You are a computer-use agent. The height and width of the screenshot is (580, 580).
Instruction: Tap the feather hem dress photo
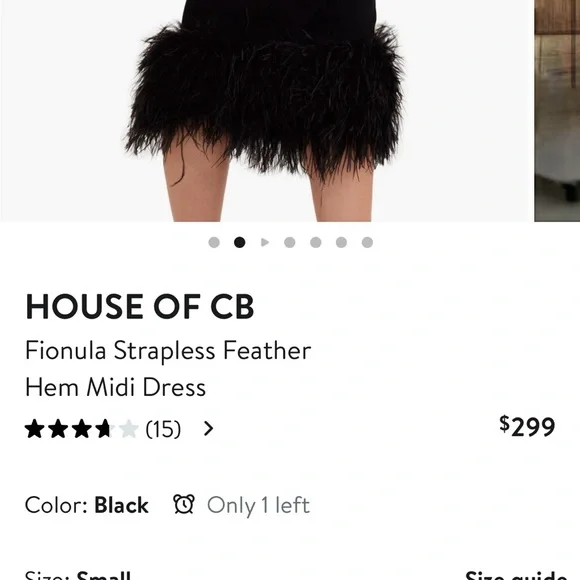(266, 111)
